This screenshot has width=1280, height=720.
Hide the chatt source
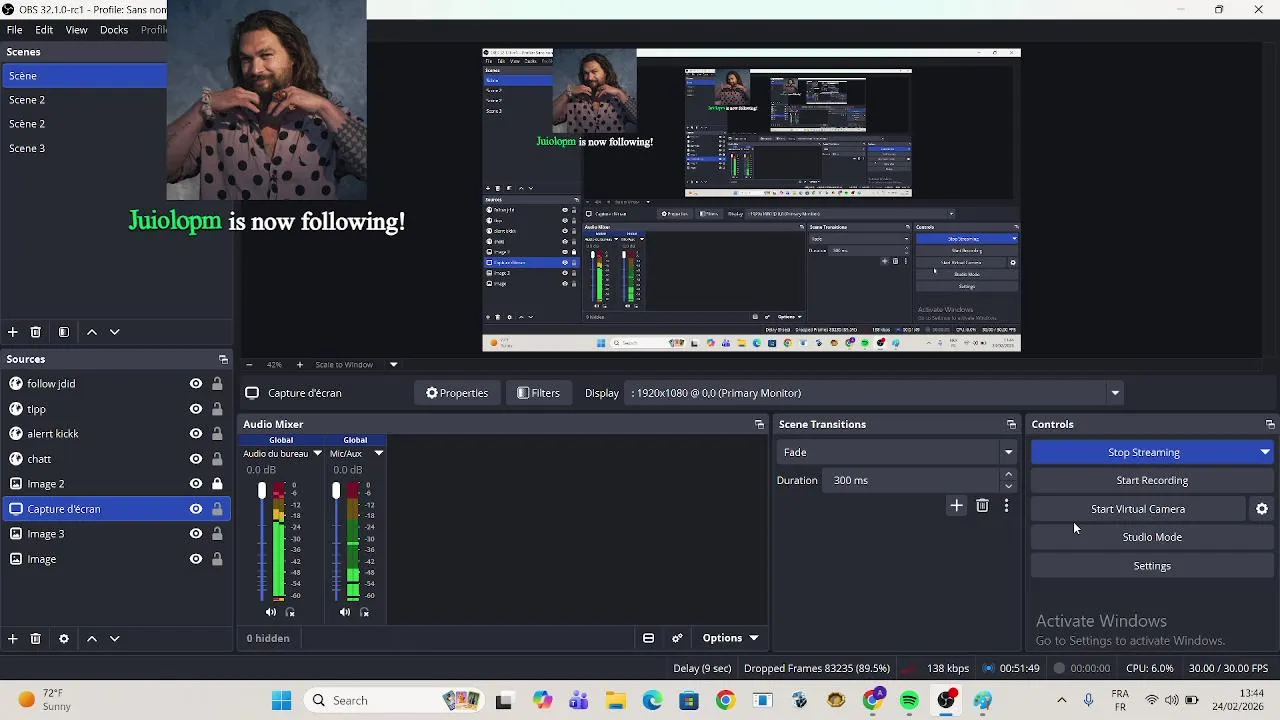click(196, 459)
